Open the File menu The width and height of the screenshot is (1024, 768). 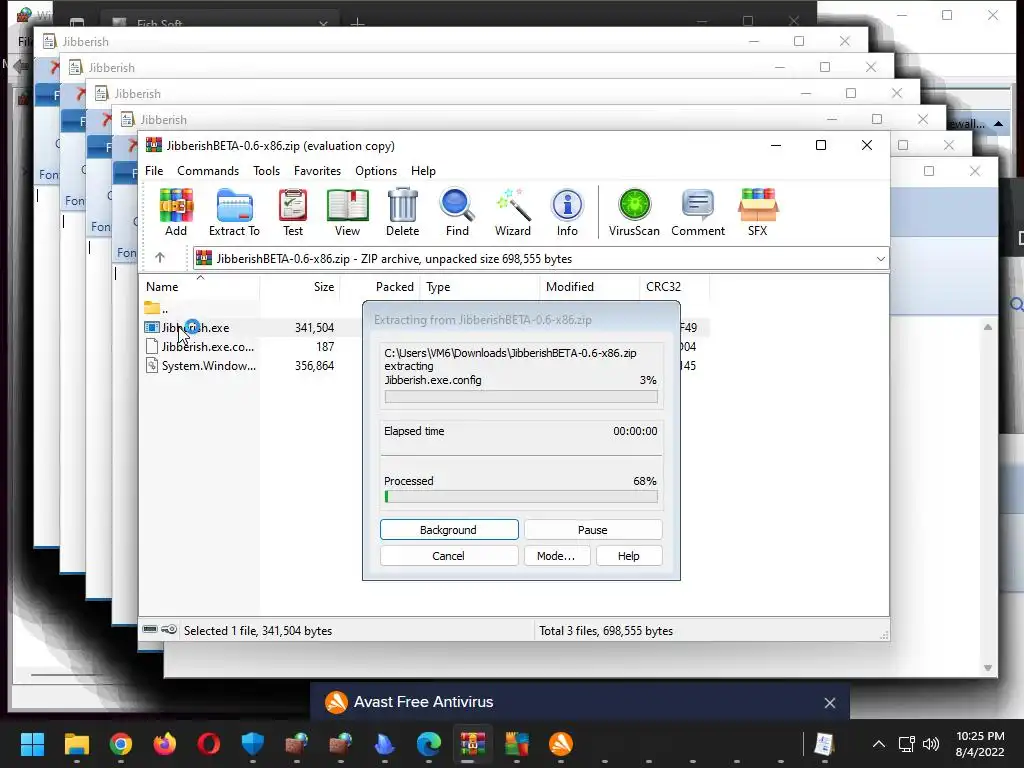point(154,170)
